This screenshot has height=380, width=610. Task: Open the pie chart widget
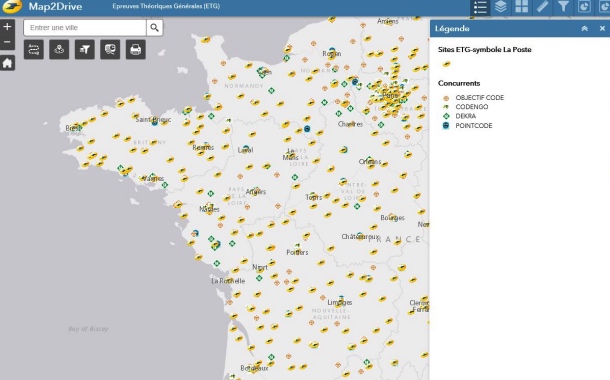point(584,7)
